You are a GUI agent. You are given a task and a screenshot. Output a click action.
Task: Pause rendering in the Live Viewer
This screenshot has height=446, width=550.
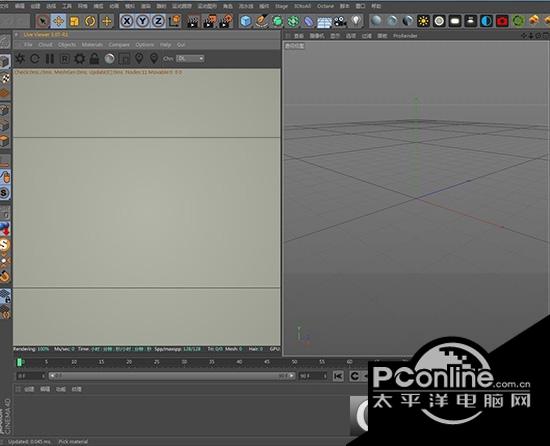click(50, 59)
